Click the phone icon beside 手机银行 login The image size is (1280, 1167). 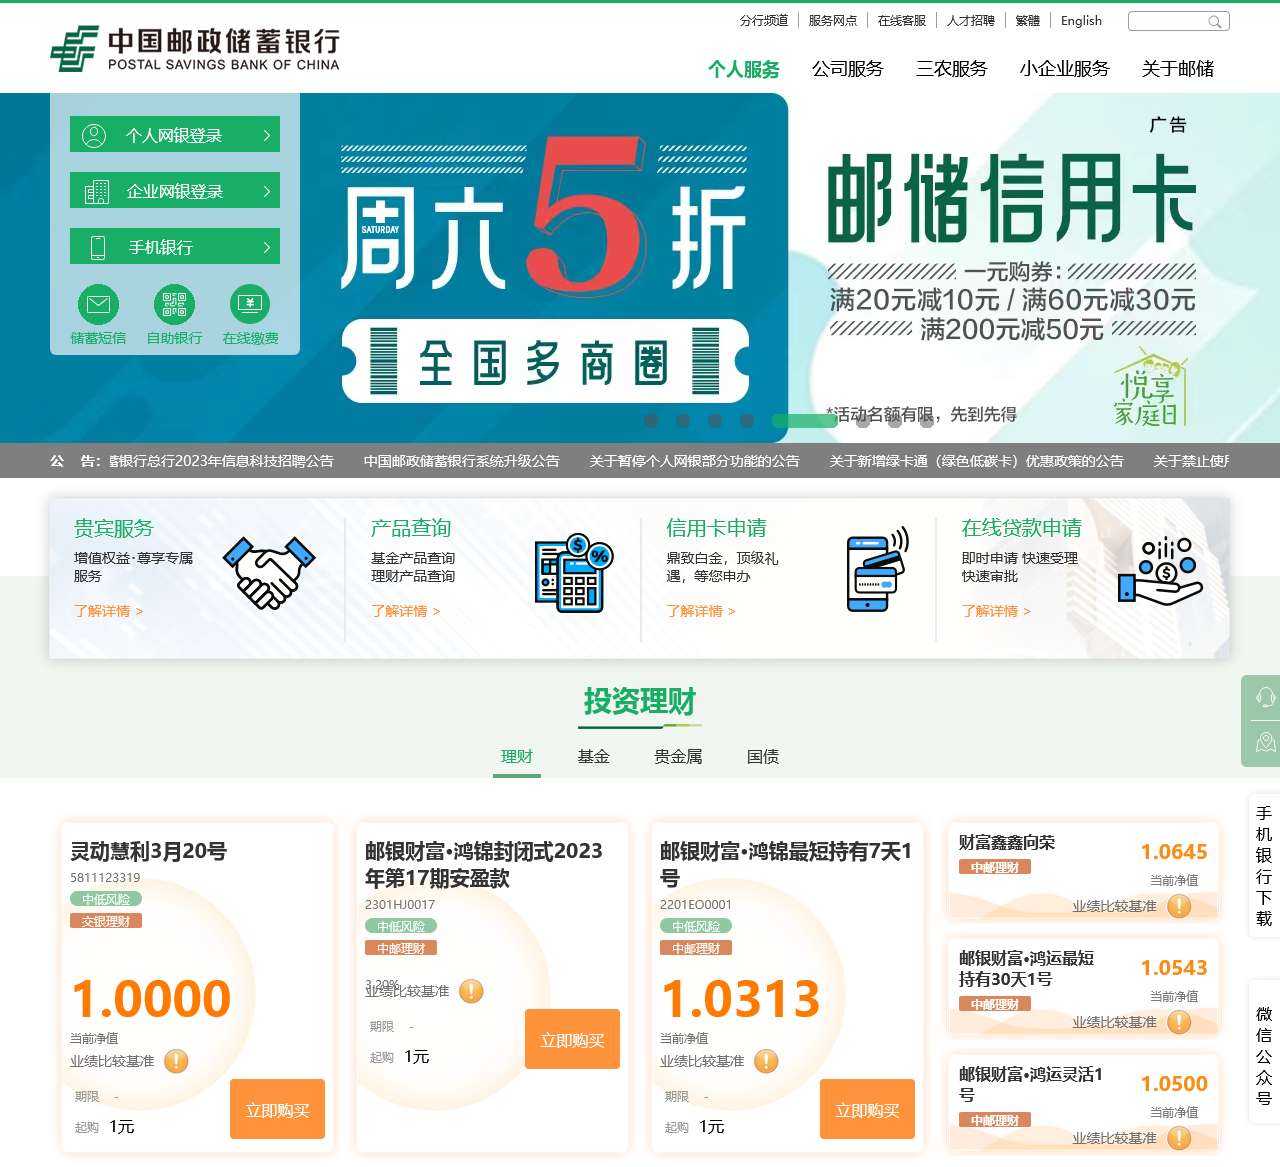98,247
